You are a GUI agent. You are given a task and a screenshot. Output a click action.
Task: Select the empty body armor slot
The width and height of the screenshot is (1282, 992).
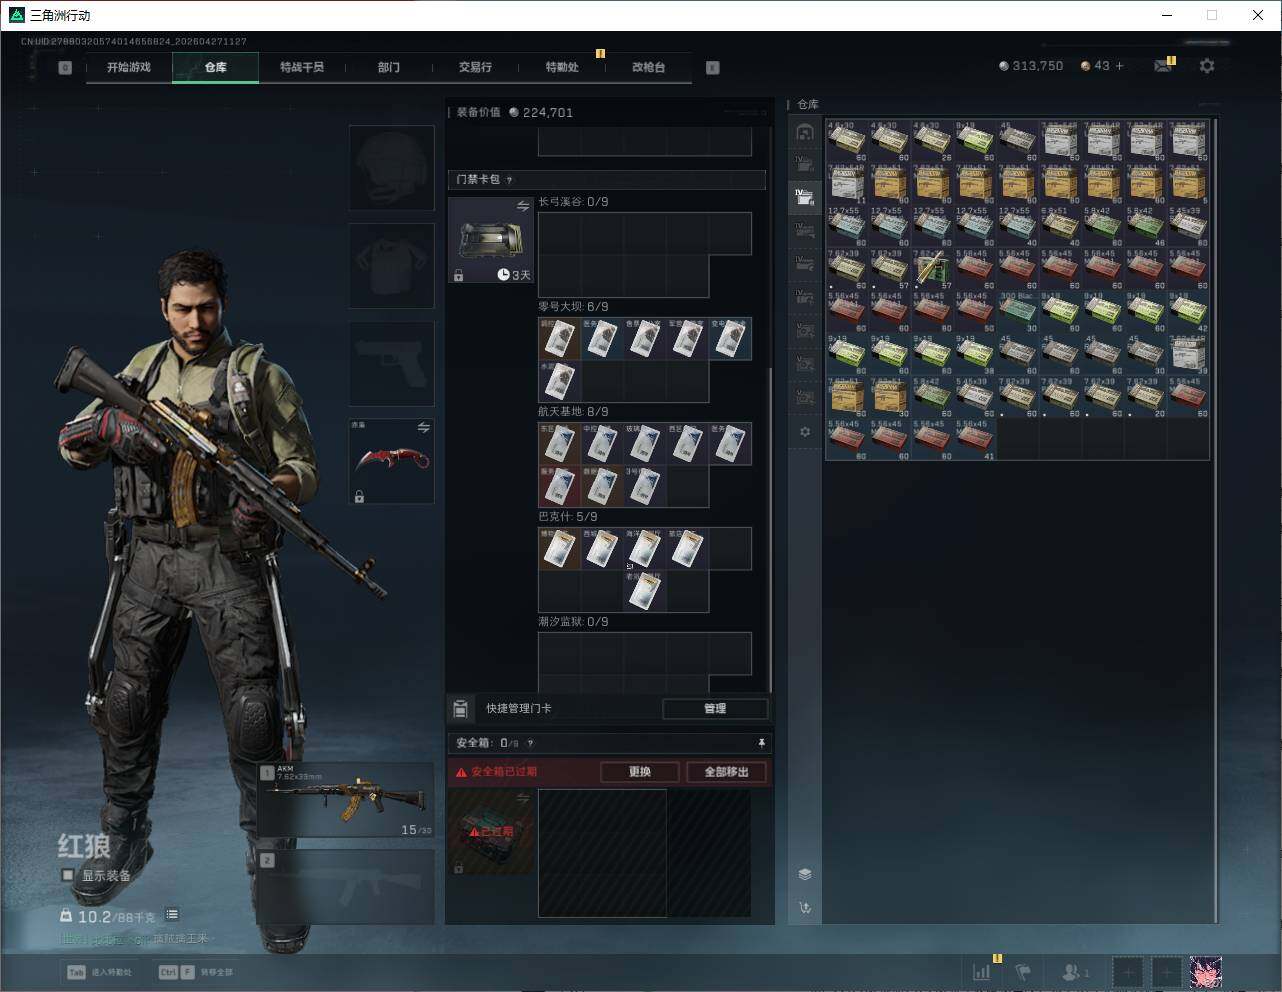point(392,266)
